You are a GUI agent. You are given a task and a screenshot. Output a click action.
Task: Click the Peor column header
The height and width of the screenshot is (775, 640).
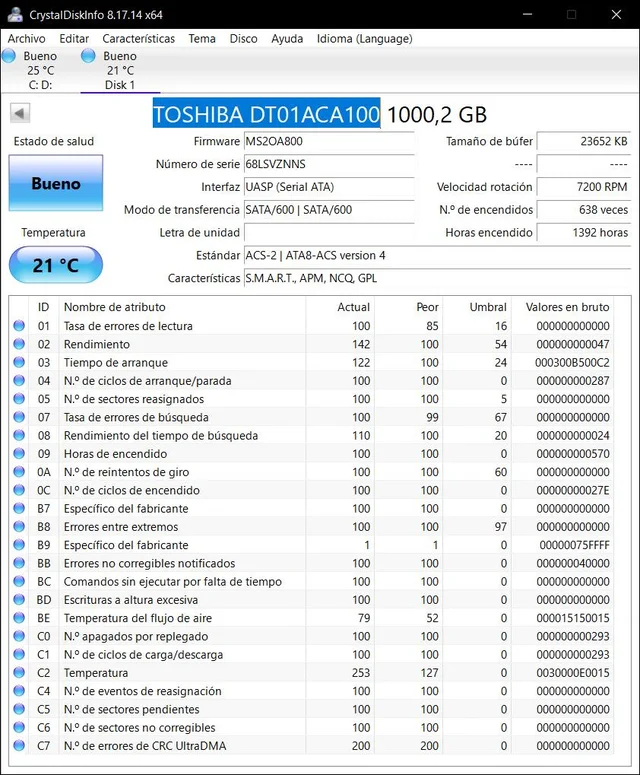[409, 307]
